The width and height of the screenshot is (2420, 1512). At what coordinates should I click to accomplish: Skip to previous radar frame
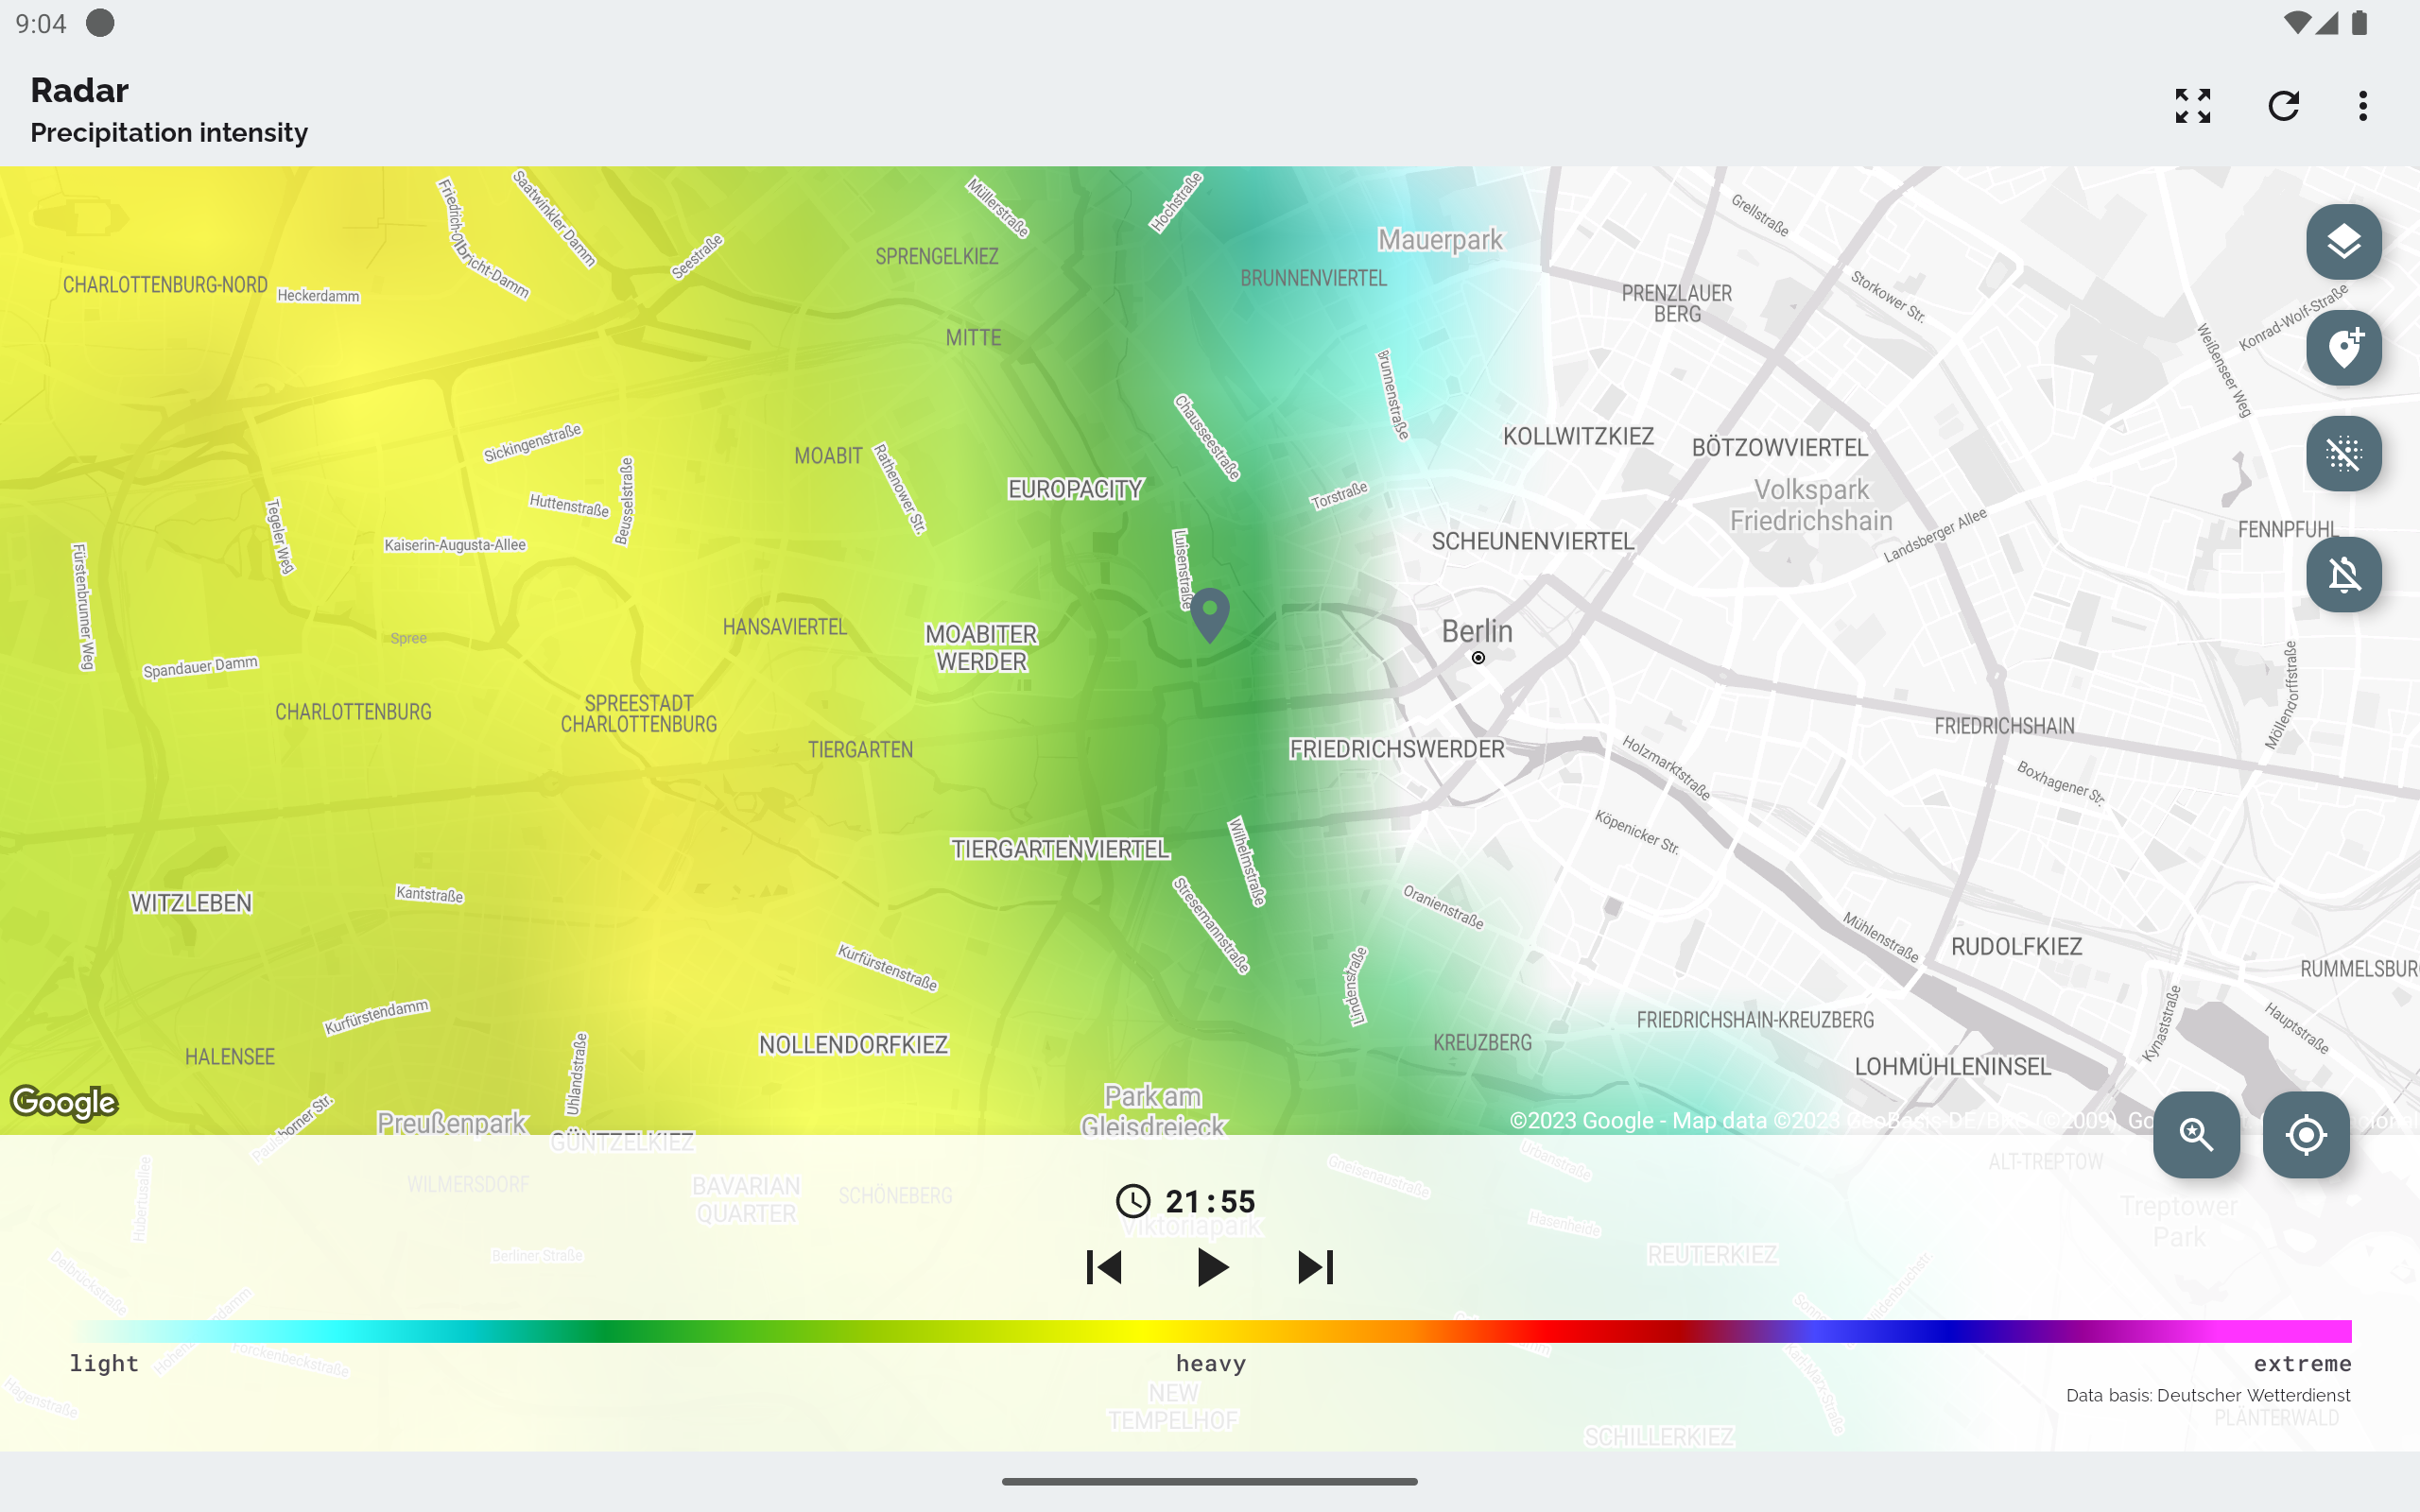click(x=1104, y=1267)
